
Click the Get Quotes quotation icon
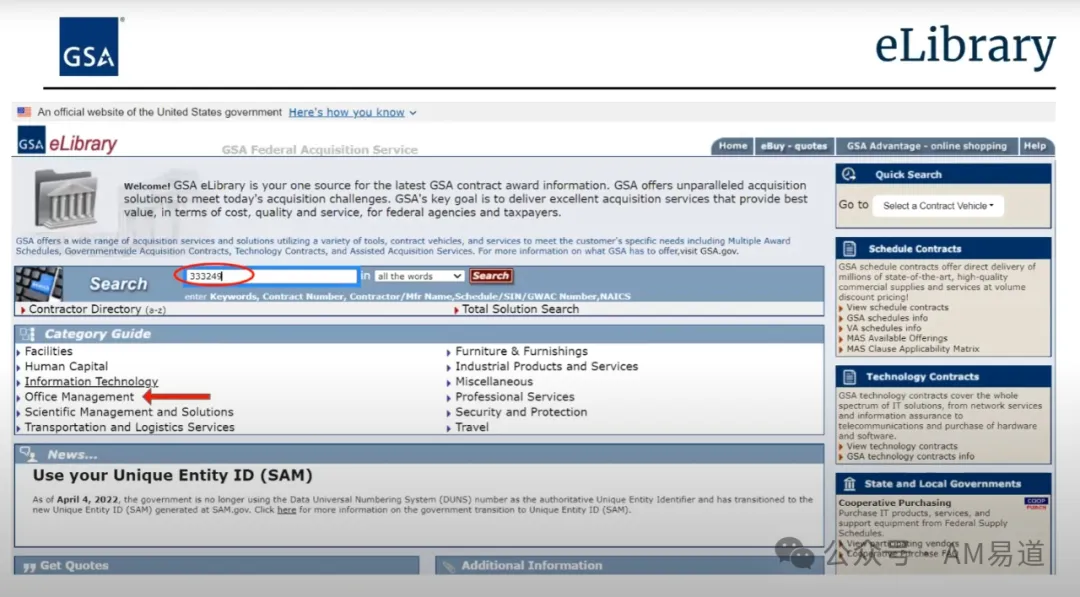29,566
